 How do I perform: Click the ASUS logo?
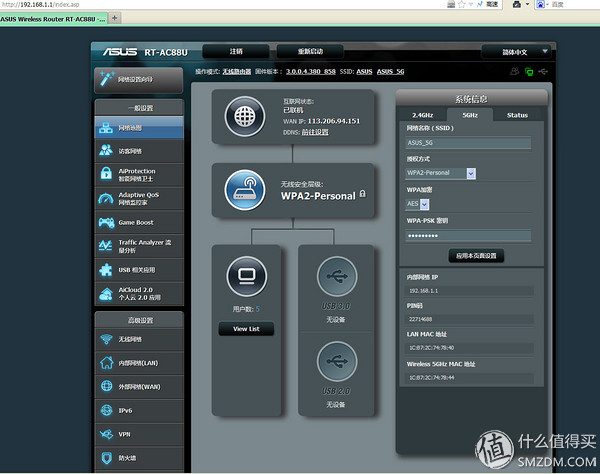pos(120,52)
